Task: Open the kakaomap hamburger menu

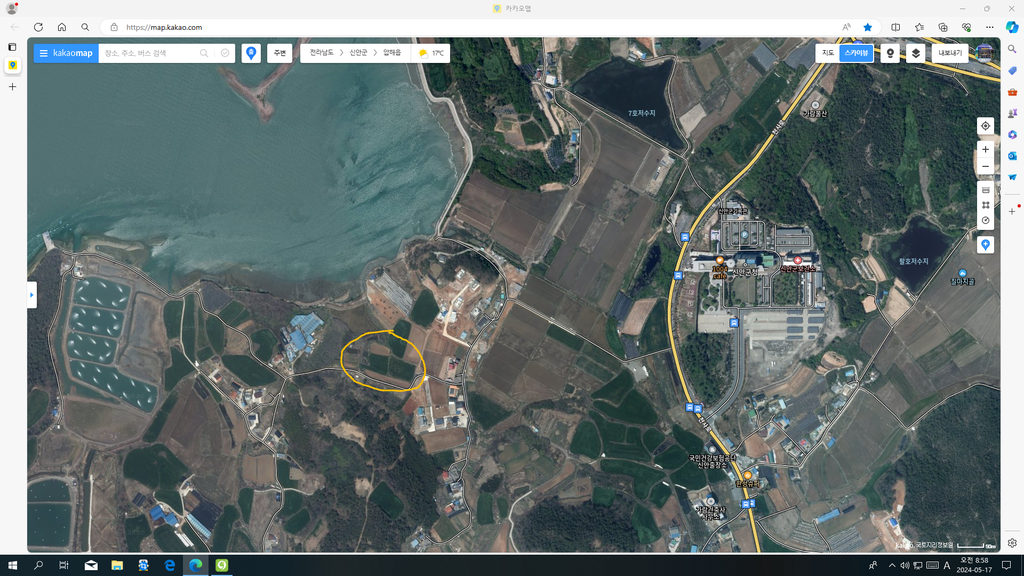Action: pos(43,53)
